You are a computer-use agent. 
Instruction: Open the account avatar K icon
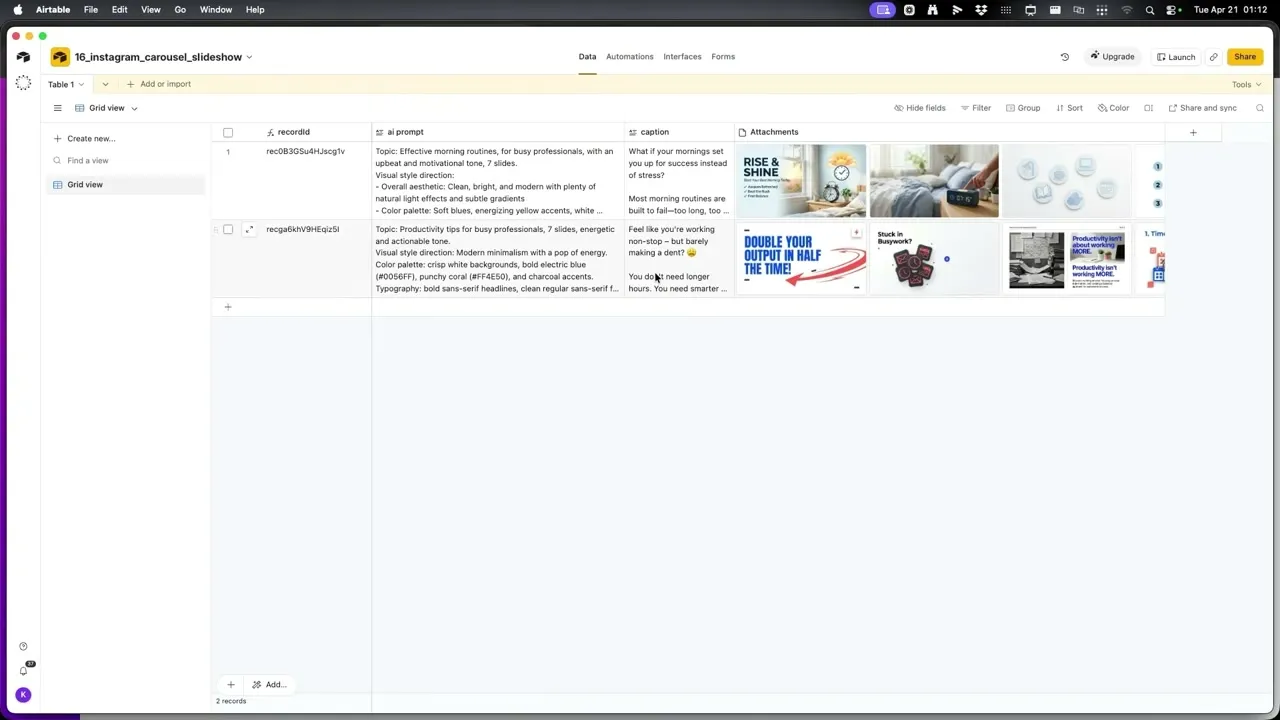[x=23, y=695]
